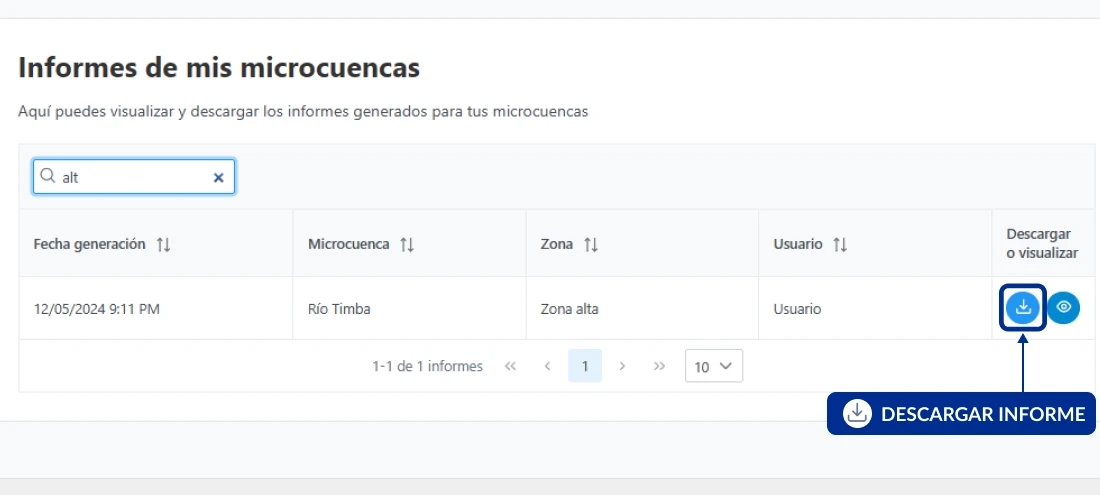Click the Zona alta cell in the row
The height and width of the screenshot is (495, 1100).
point(569,309)
